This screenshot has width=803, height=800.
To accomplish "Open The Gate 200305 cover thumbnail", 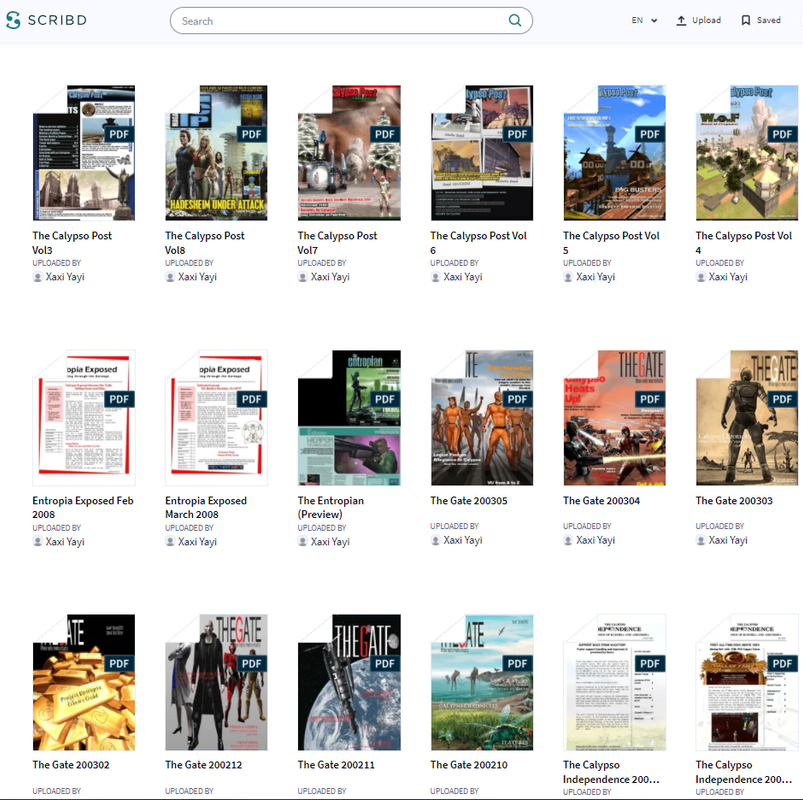I will click(482, 417).
